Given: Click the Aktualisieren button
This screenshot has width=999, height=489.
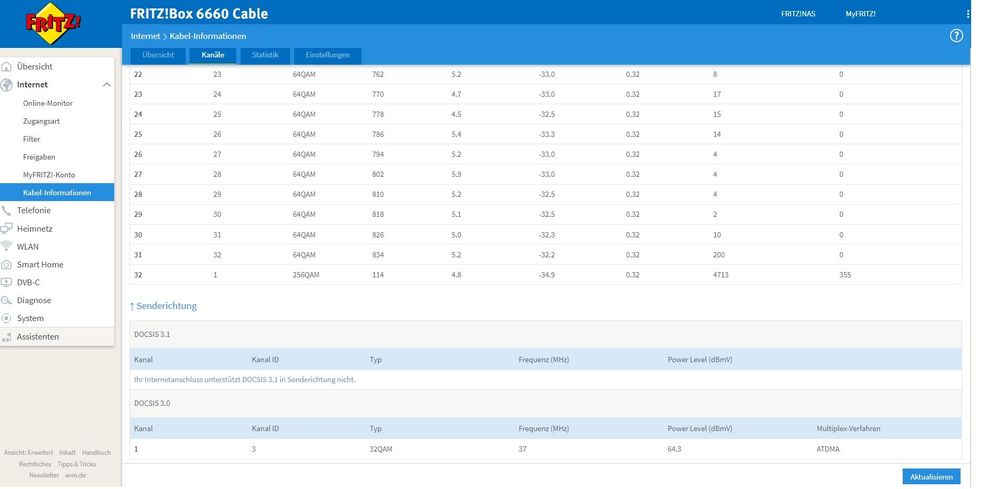Looking at the screenshot, I should click(x=931, y=477).
